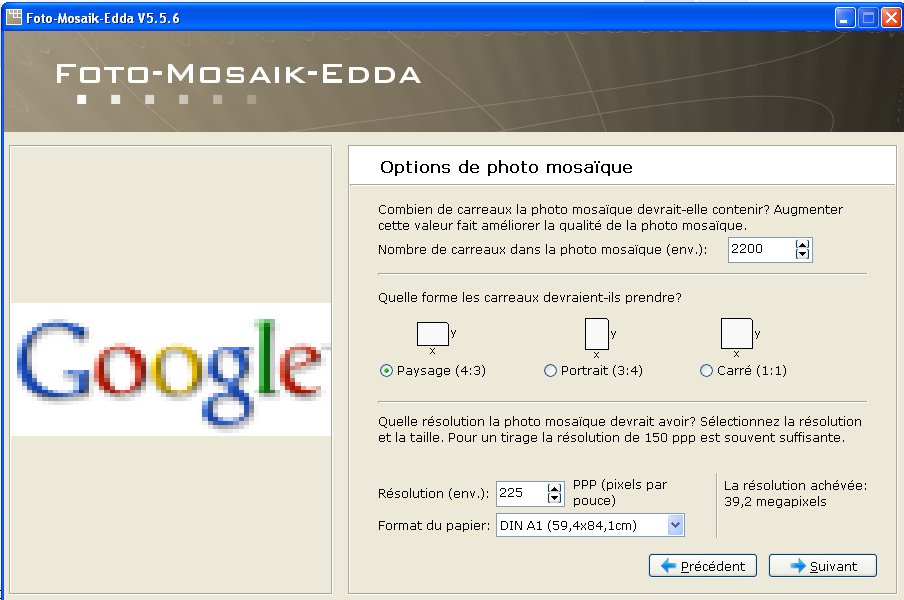The image size is (904, 600).
Task: Focus the tile count field showing 2200
Action: pos(761,250)
